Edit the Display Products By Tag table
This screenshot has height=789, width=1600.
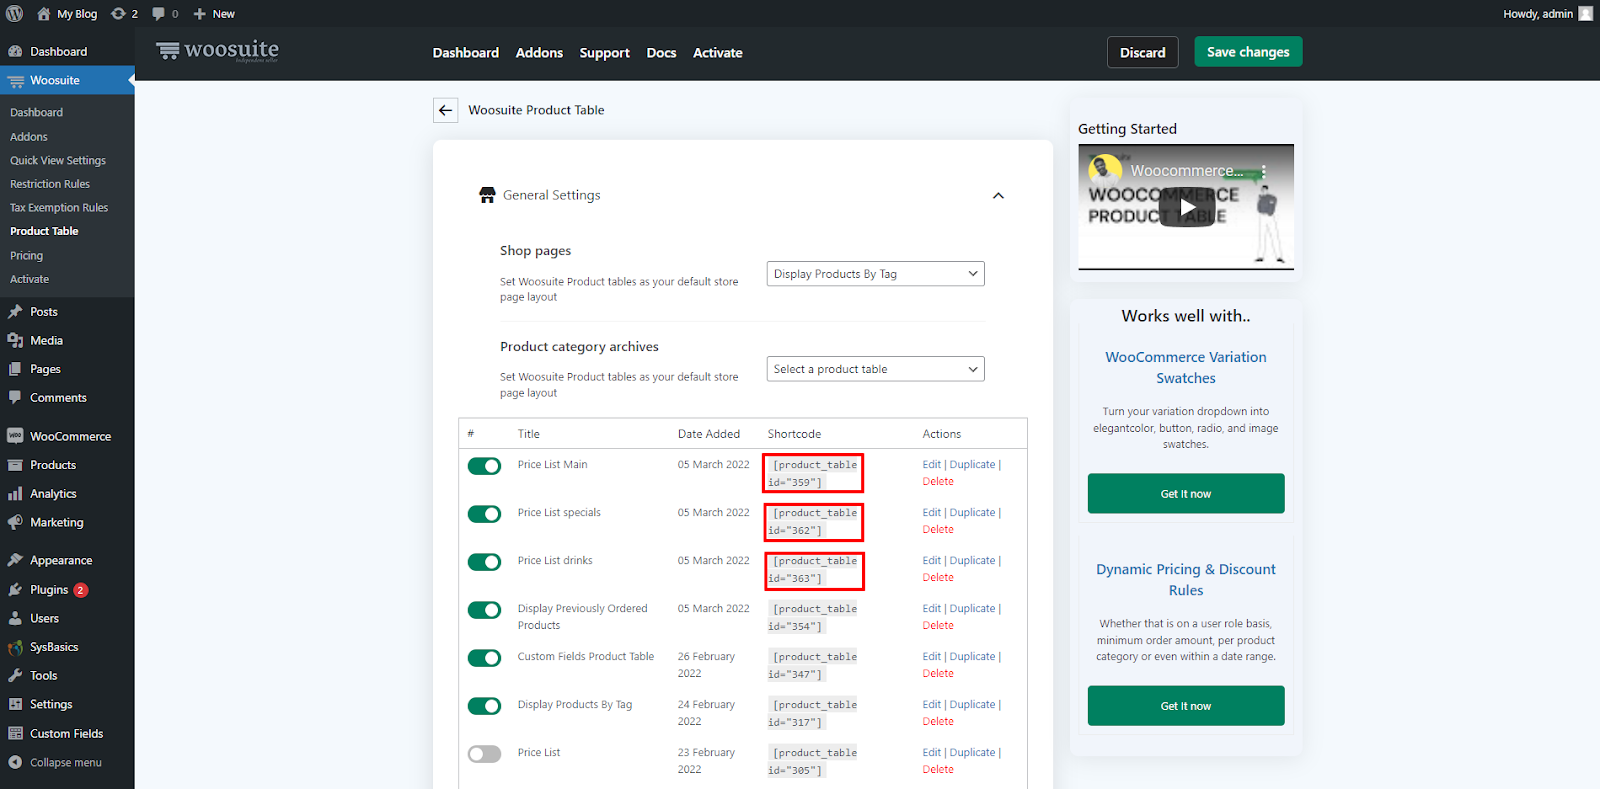[932, 705]
